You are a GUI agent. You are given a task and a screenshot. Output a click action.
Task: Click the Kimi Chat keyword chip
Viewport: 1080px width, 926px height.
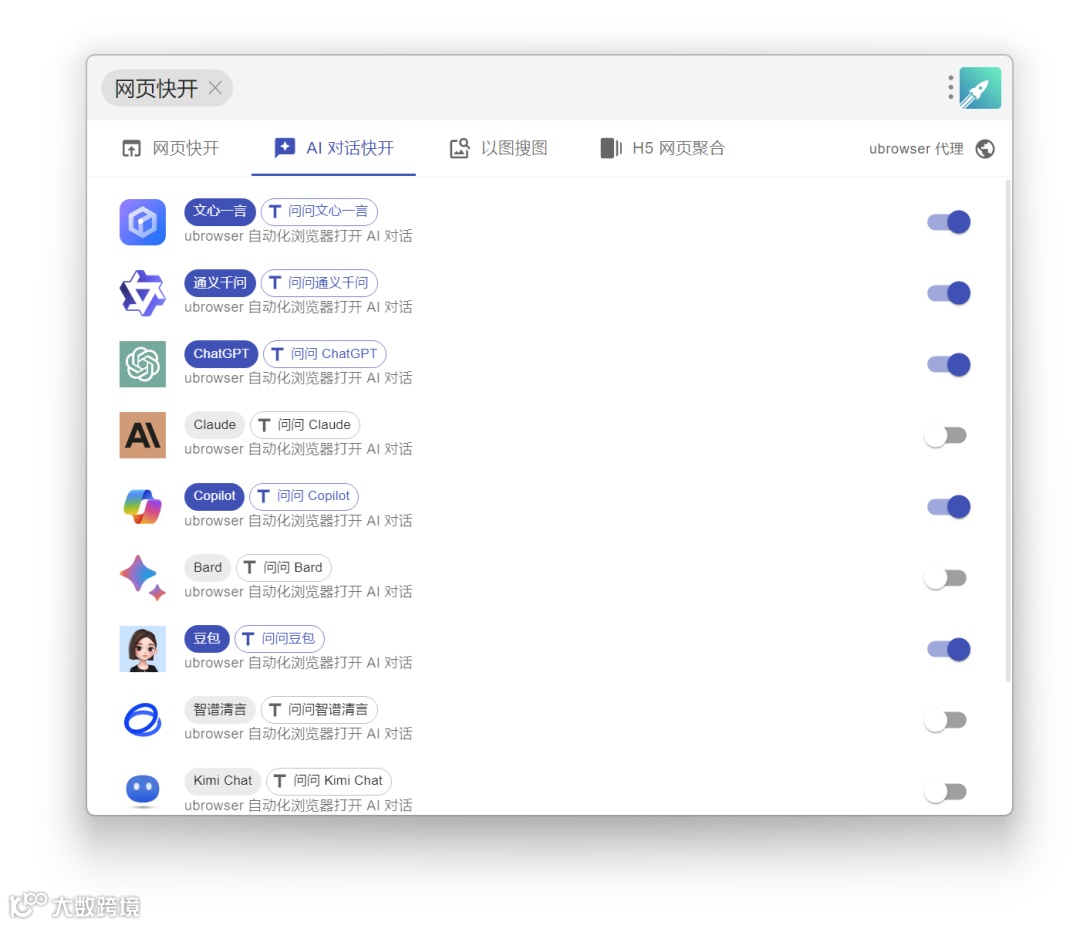222,781
